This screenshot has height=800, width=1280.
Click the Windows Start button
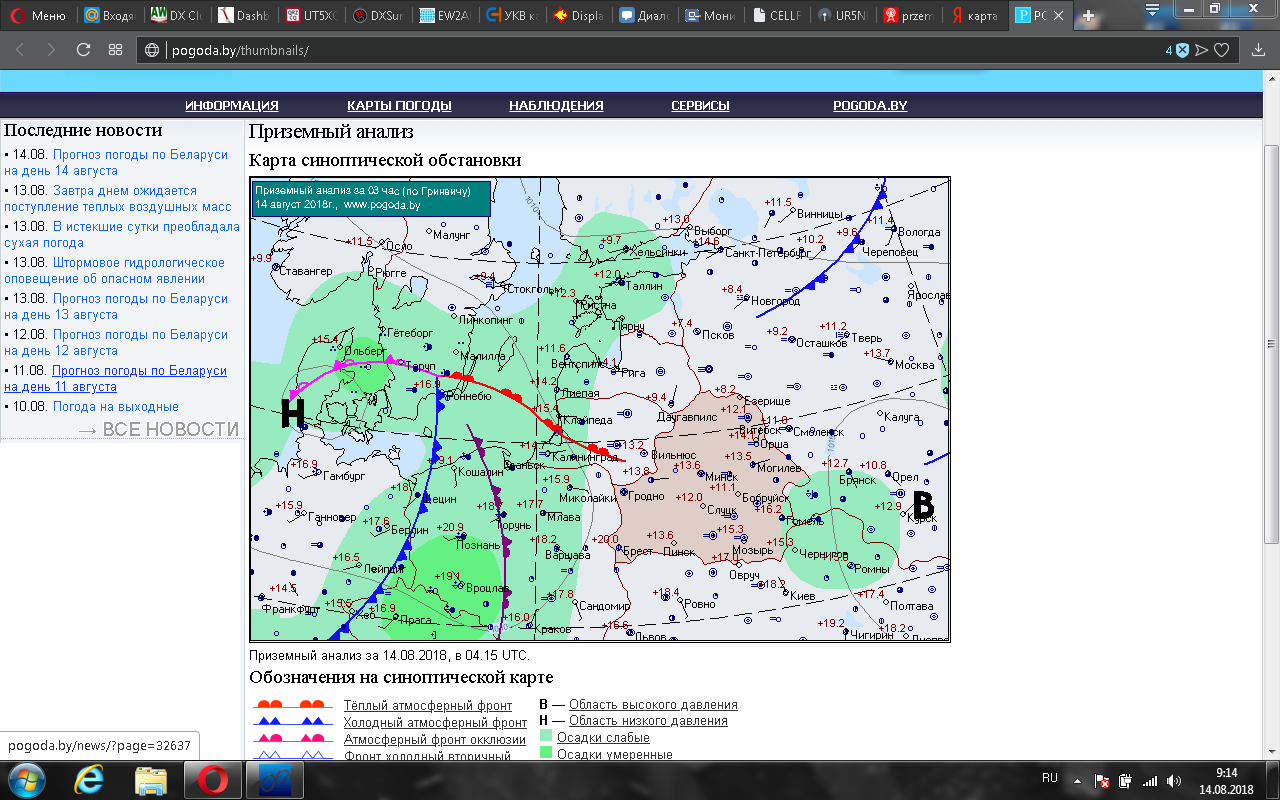[25, 778]
